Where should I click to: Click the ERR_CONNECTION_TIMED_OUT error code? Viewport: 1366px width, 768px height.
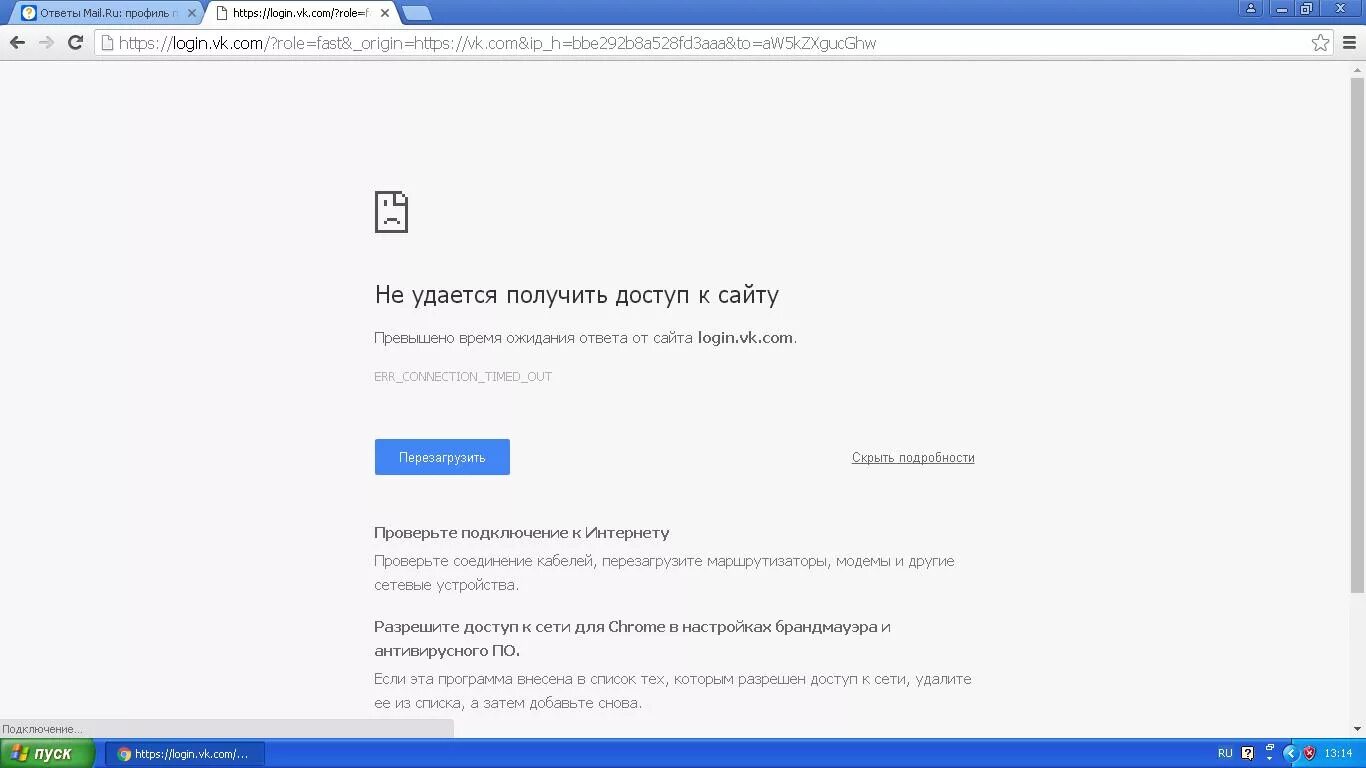[463, 377]
